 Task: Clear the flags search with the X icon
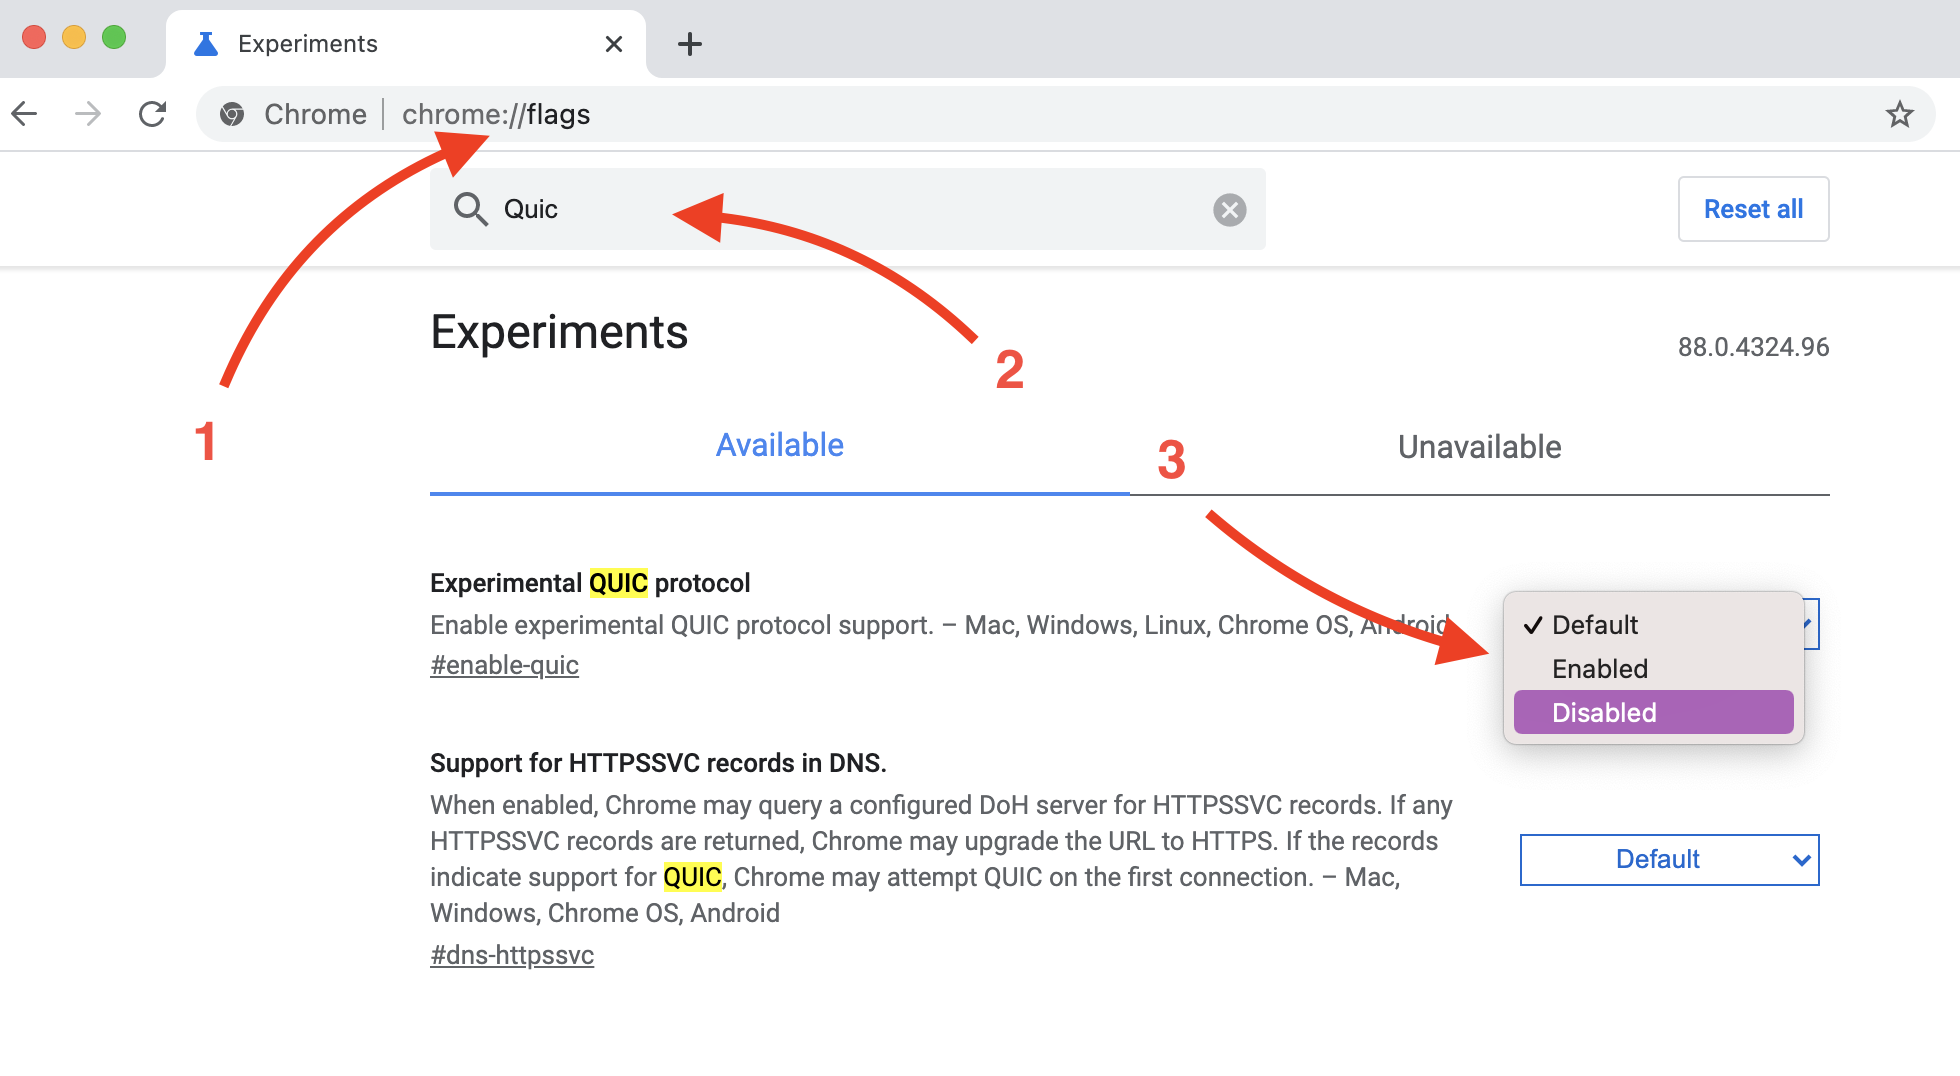coord(1230,209)
